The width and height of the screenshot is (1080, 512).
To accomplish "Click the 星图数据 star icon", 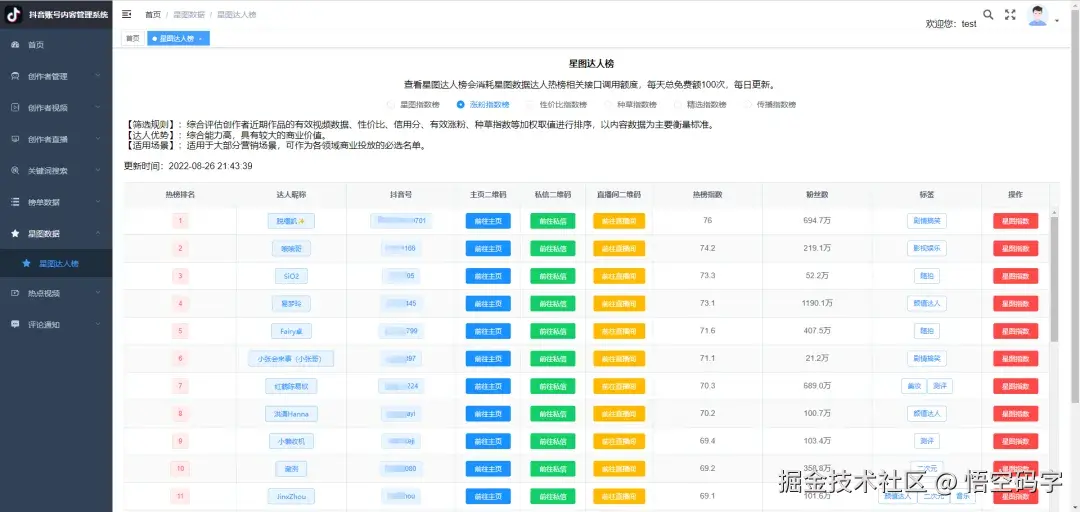I will [15, 234].
